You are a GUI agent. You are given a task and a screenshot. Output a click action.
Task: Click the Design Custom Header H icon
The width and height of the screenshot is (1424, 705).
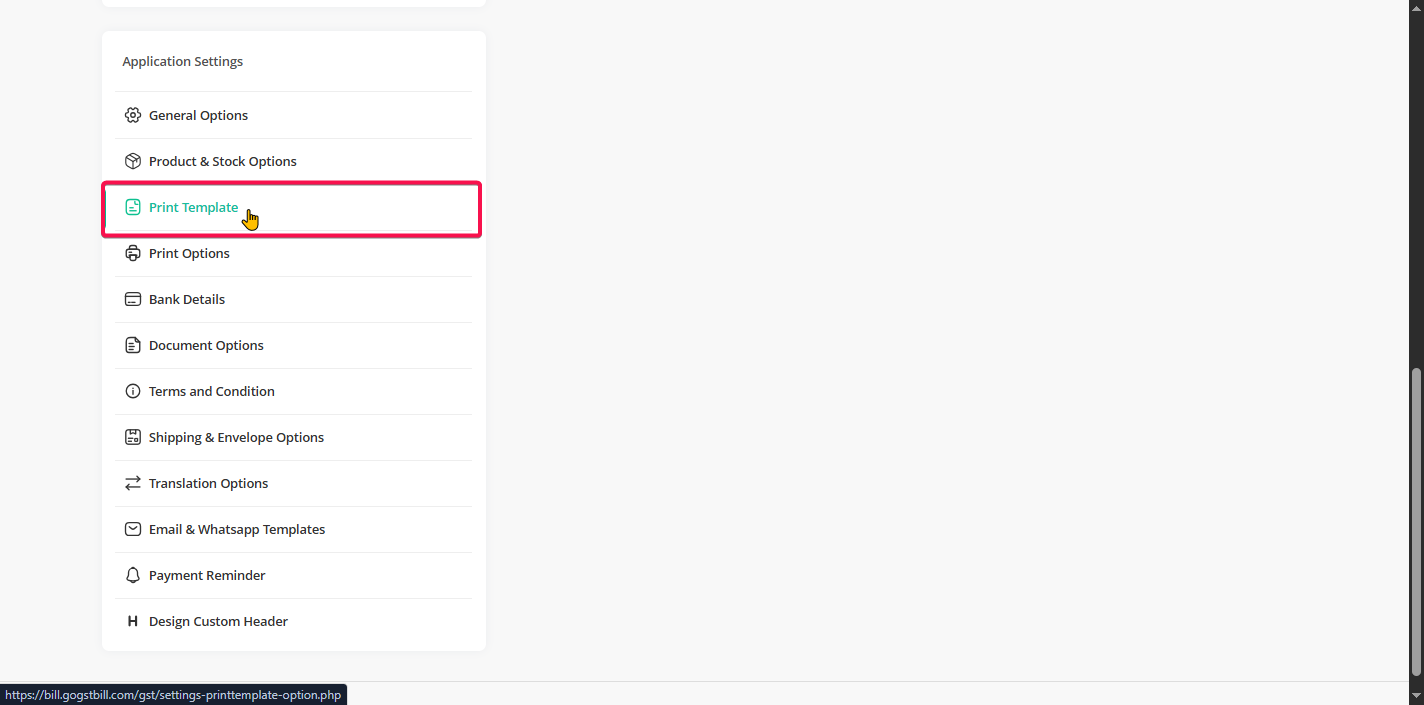tap(132, 621)
